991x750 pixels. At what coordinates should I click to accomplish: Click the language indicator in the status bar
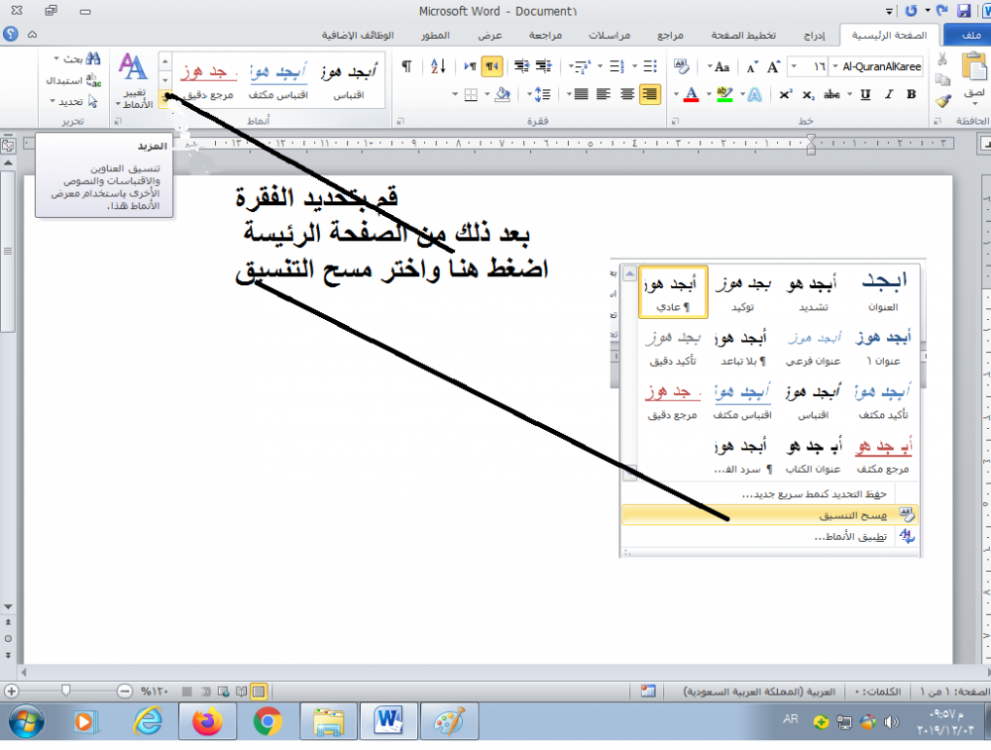point(759,692)
